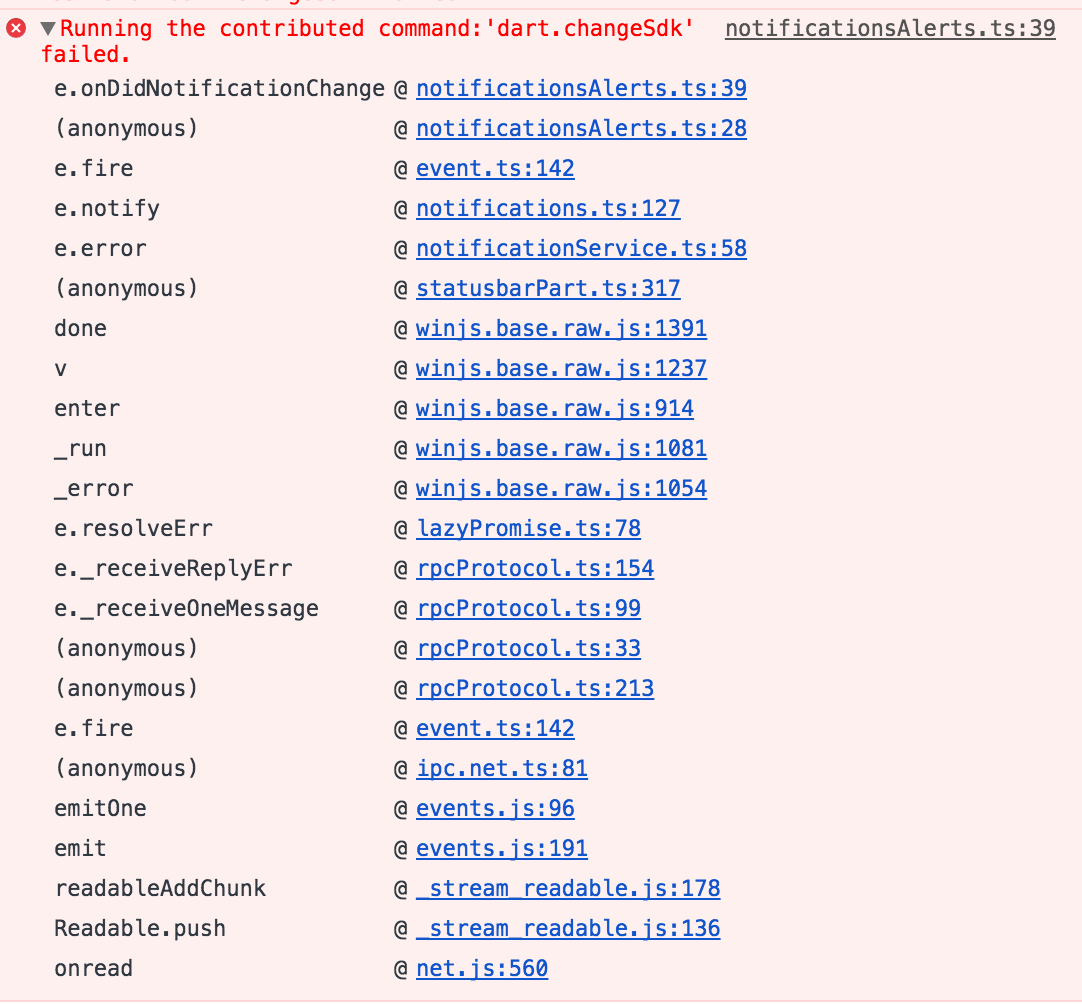Open rpcProtocol.ts:154 link for _receiveReplyErr
Viewport: 1082px width, 1004px height.
click(x=535, y=568)
